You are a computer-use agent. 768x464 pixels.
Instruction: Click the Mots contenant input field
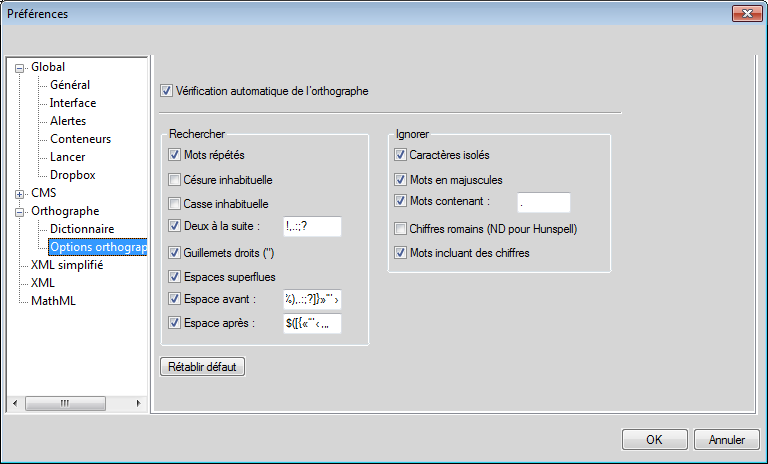(x=543, y=204)
